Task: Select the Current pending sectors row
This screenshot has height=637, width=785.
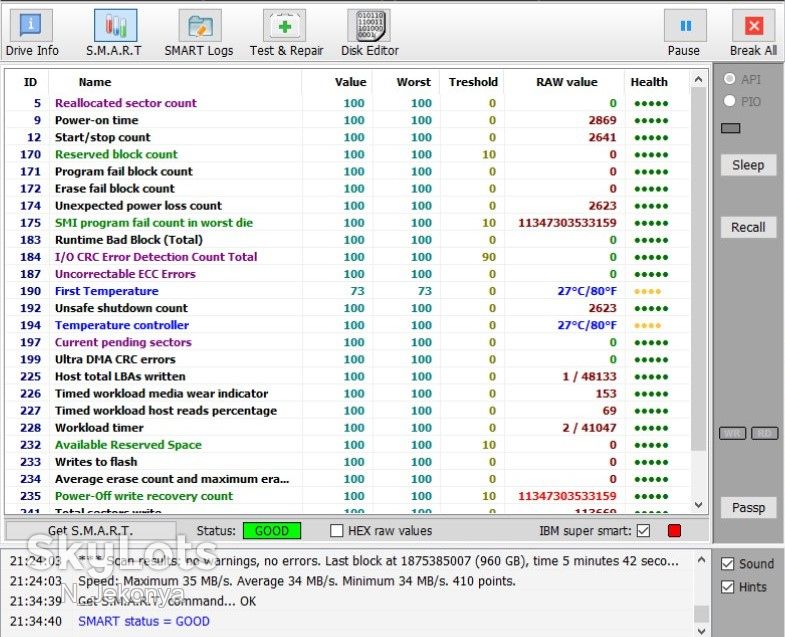Action: coord(348,342)
